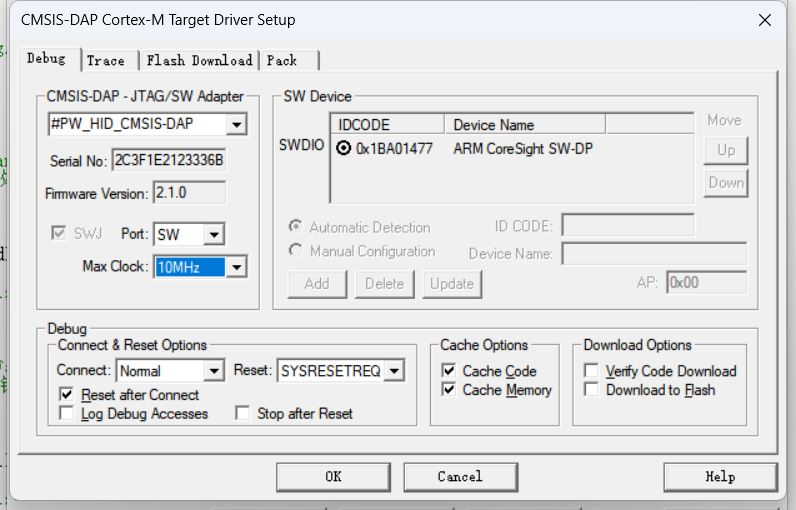Click the Move Down button

[x=725, y=183]
